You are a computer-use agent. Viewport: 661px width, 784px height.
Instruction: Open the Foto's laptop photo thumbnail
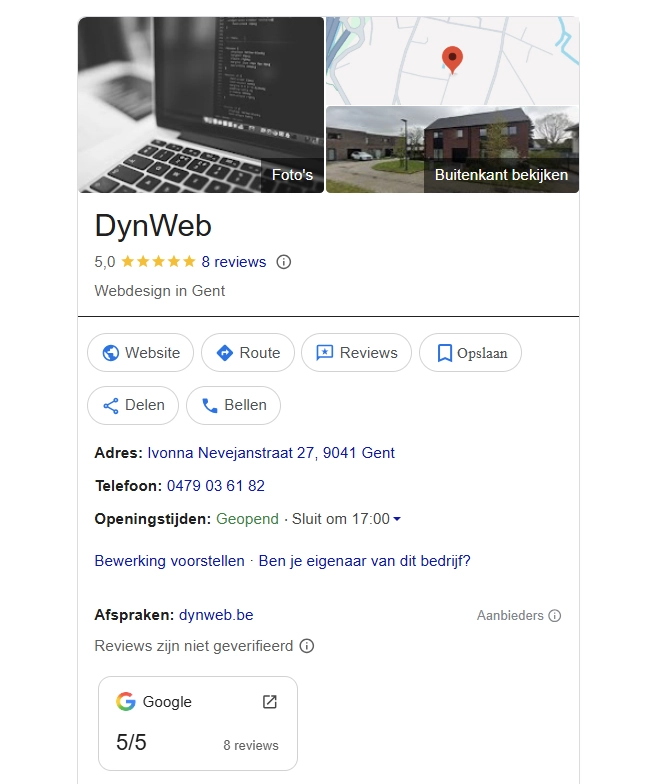coord(201,105)
